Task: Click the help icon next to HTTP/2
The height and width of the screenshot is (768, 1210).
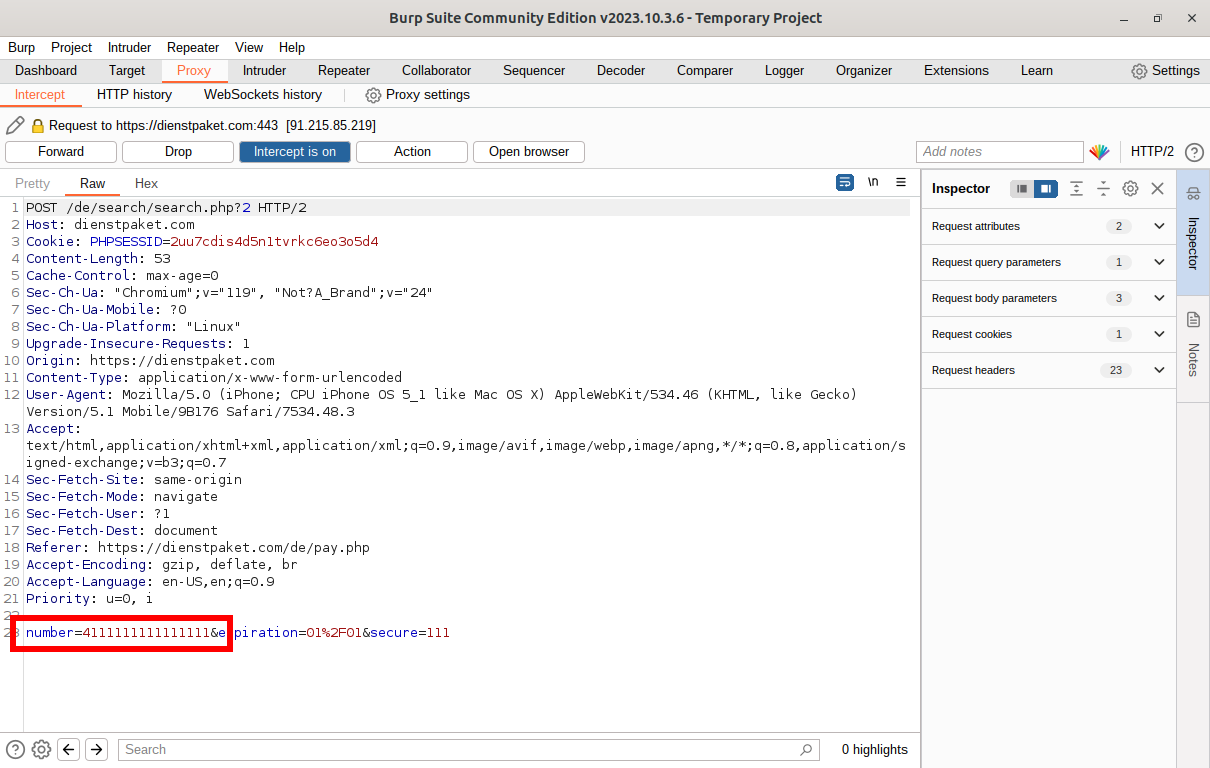Action: click(x=1193, y=152)
